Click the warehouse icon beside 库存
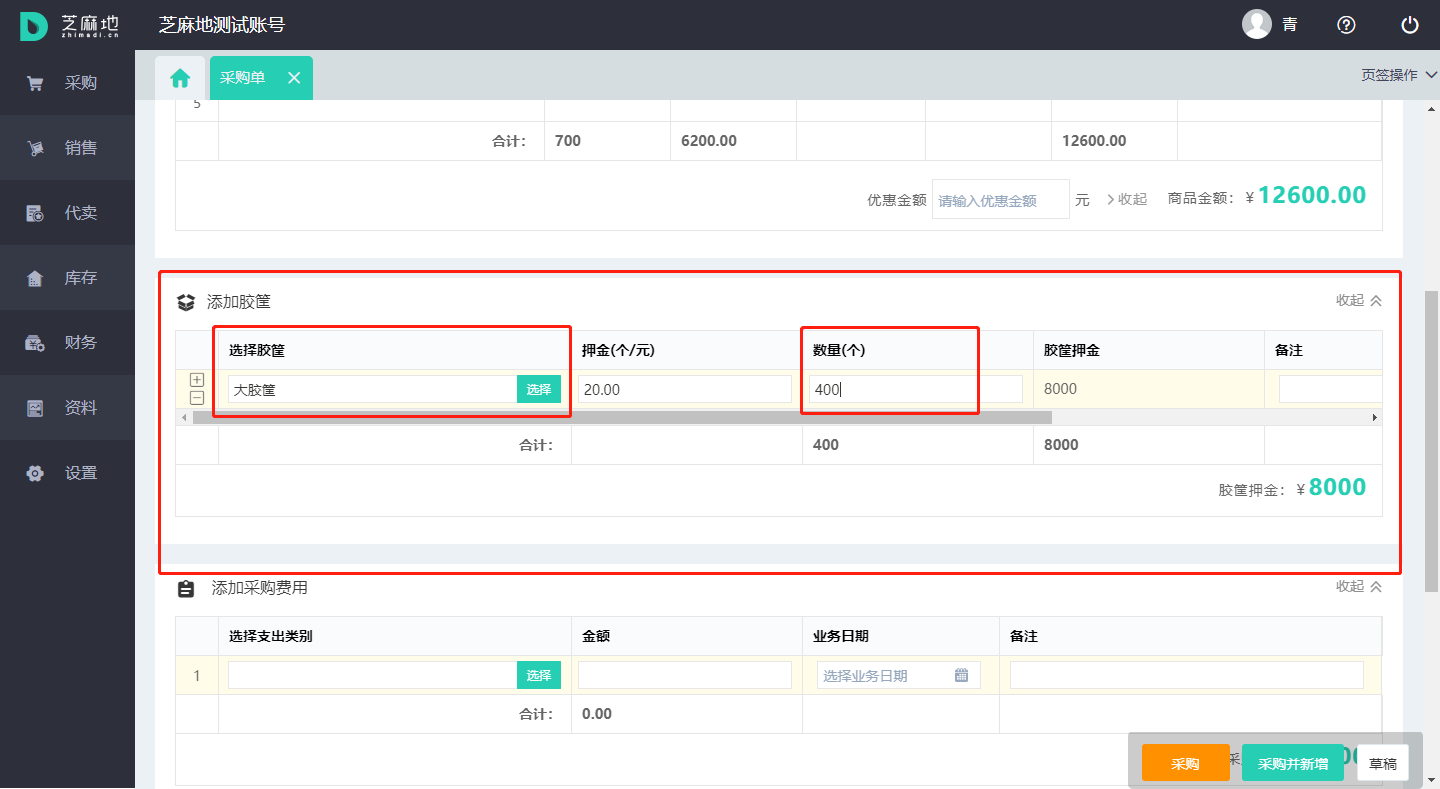Viewport: 1440px width, 789px height. tap(35, 278)
